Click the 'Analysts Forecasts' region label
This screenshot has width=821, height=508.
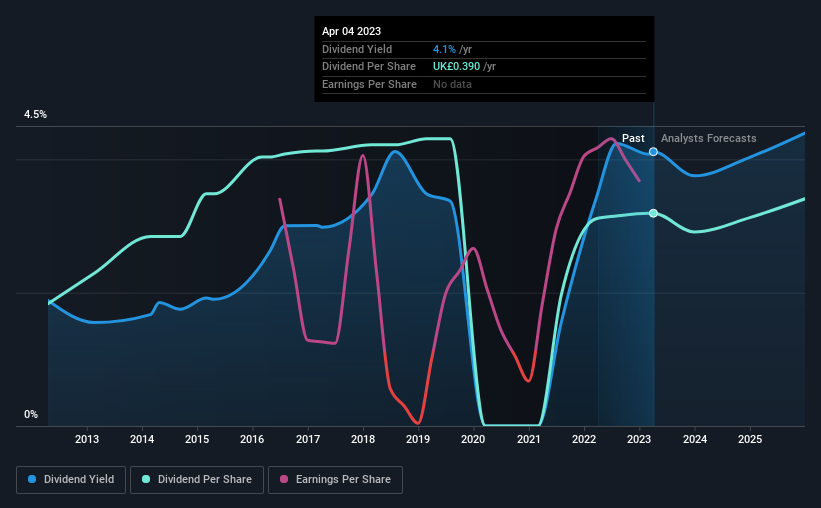pos(708,138)
